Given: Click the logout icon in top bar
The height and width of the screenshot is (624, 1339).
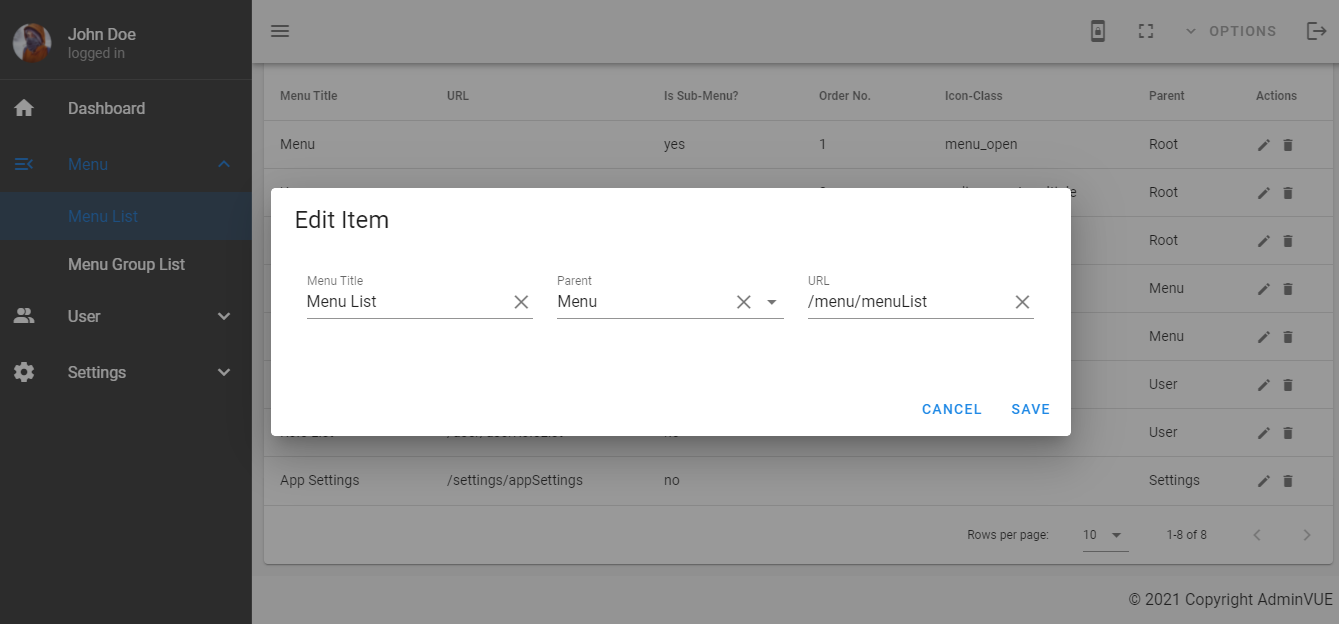Looking at the screenshot, I should [x=1316, y=31].
